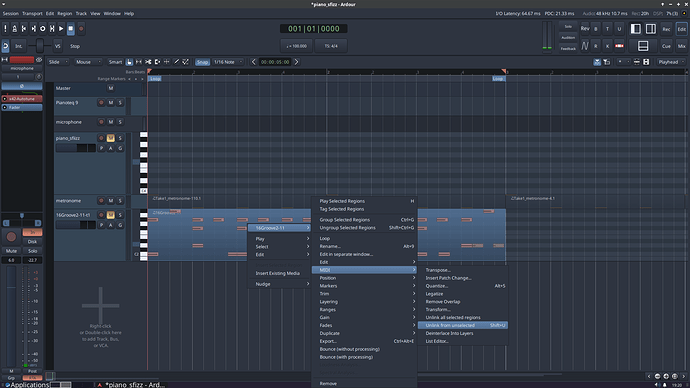Toggle the left editor list panel icon

(x=635, y=29)
